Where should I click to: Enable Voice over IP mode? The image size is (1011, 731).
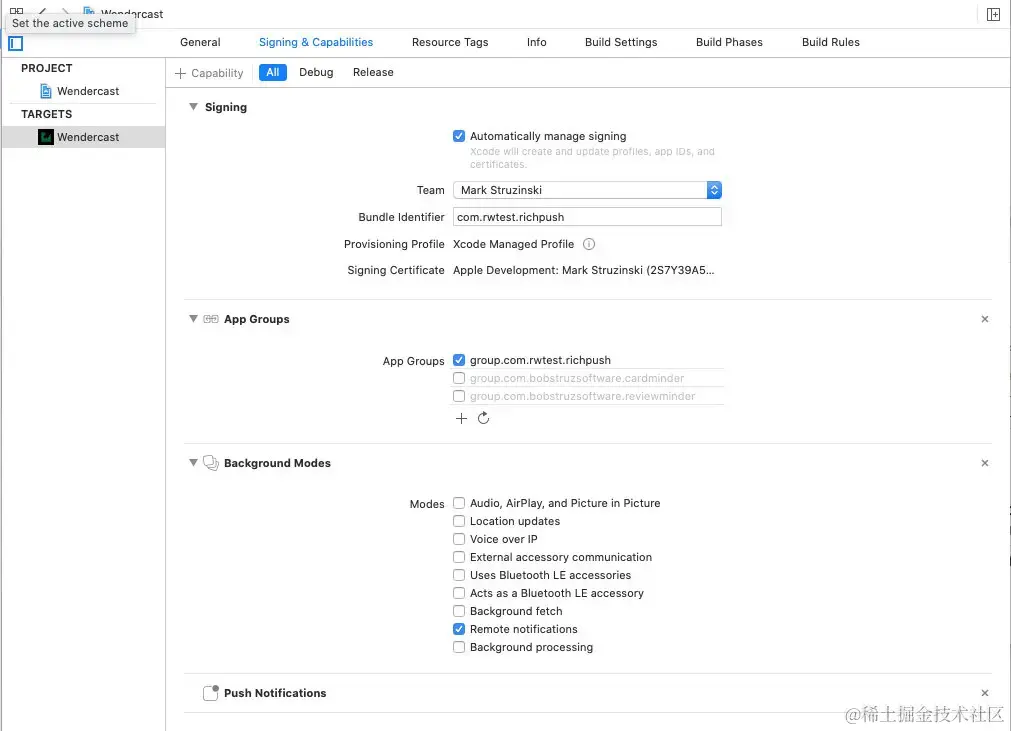pos(459,539)
